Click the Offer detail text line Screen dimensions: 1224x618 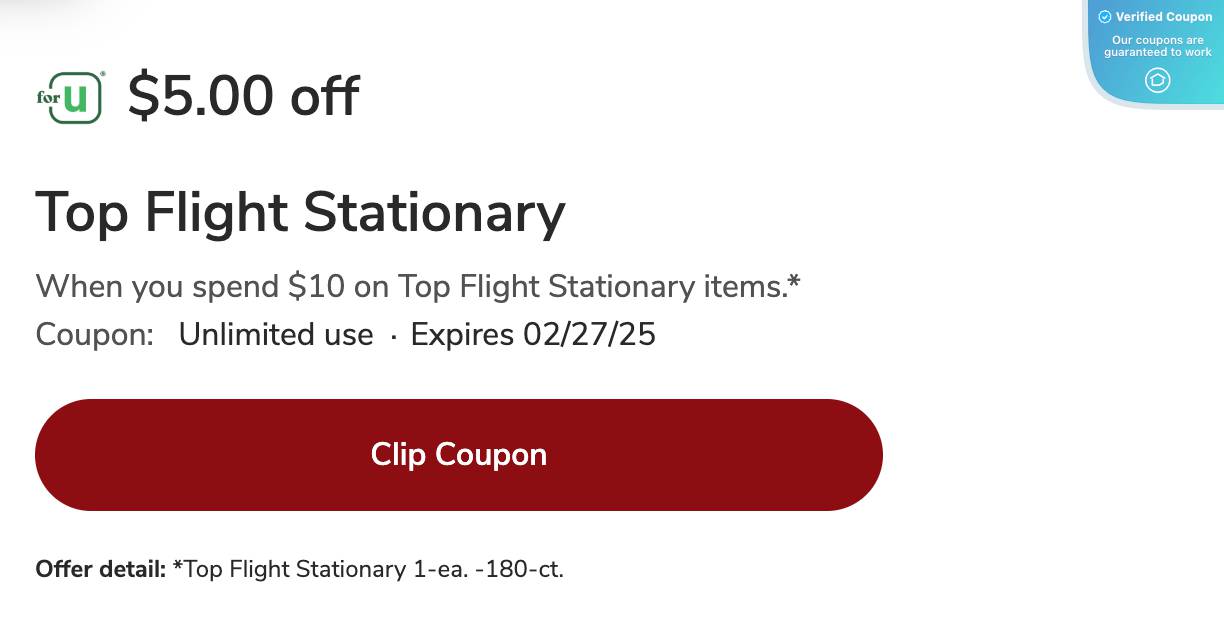(299, 569)
